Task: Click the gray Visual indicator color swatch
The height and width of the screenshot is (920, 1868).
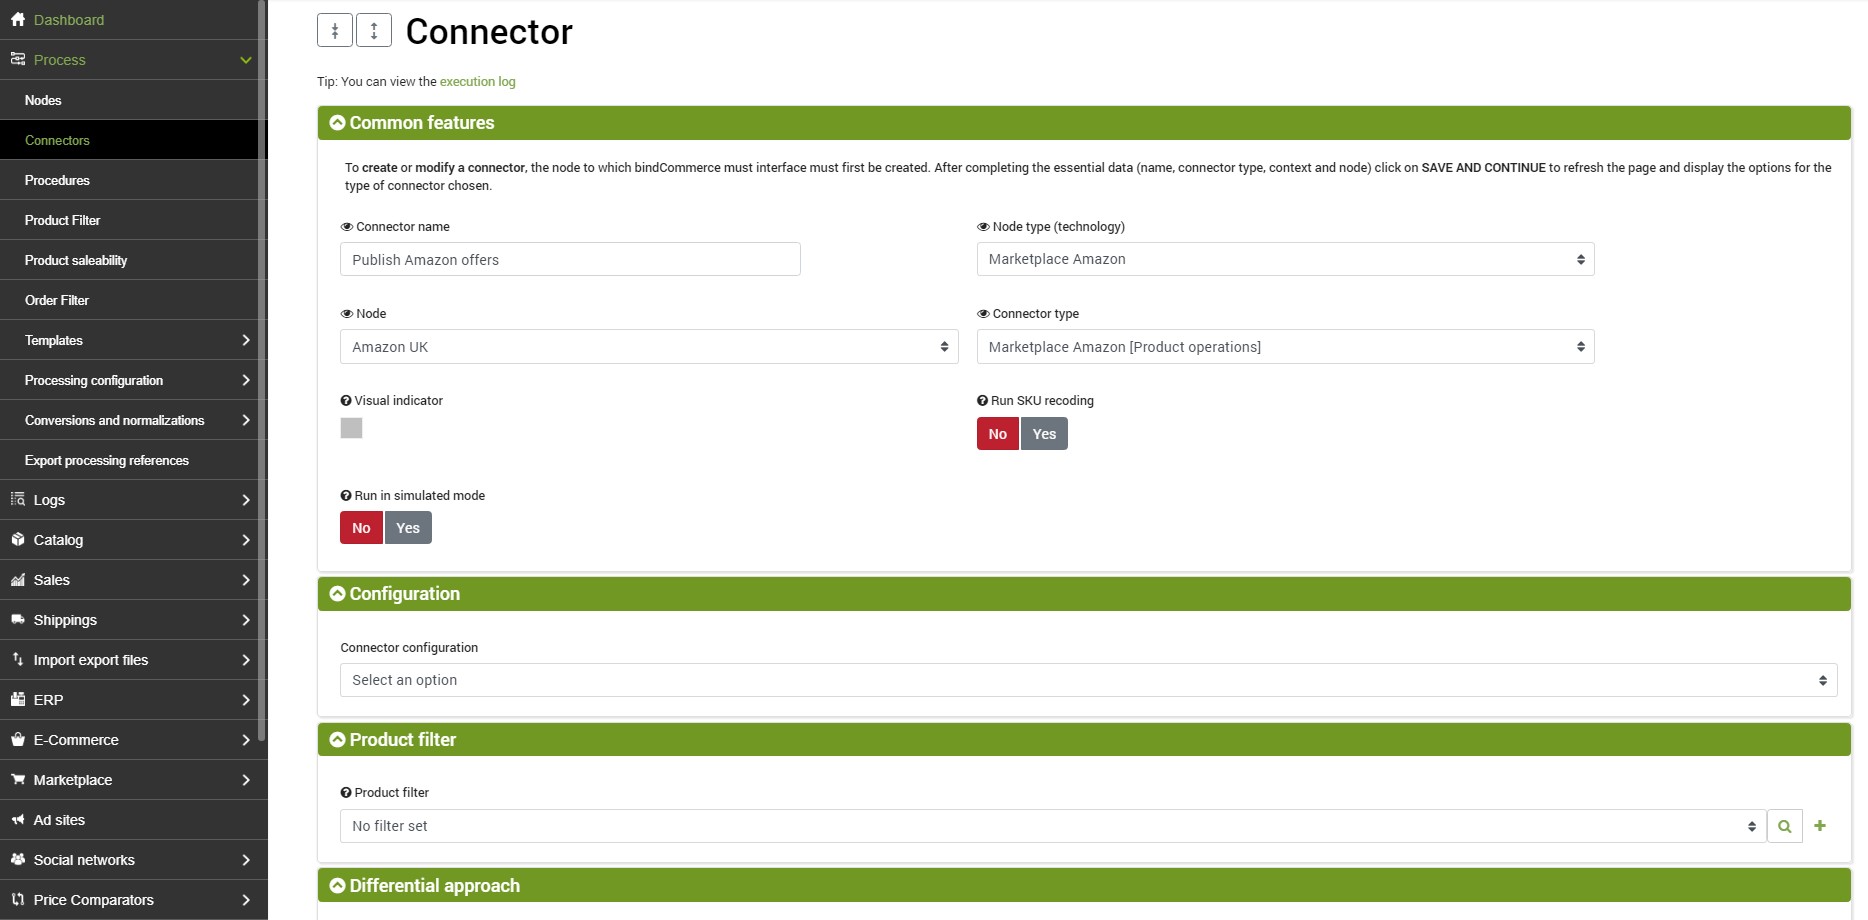Action: click(x=351, y=428)
